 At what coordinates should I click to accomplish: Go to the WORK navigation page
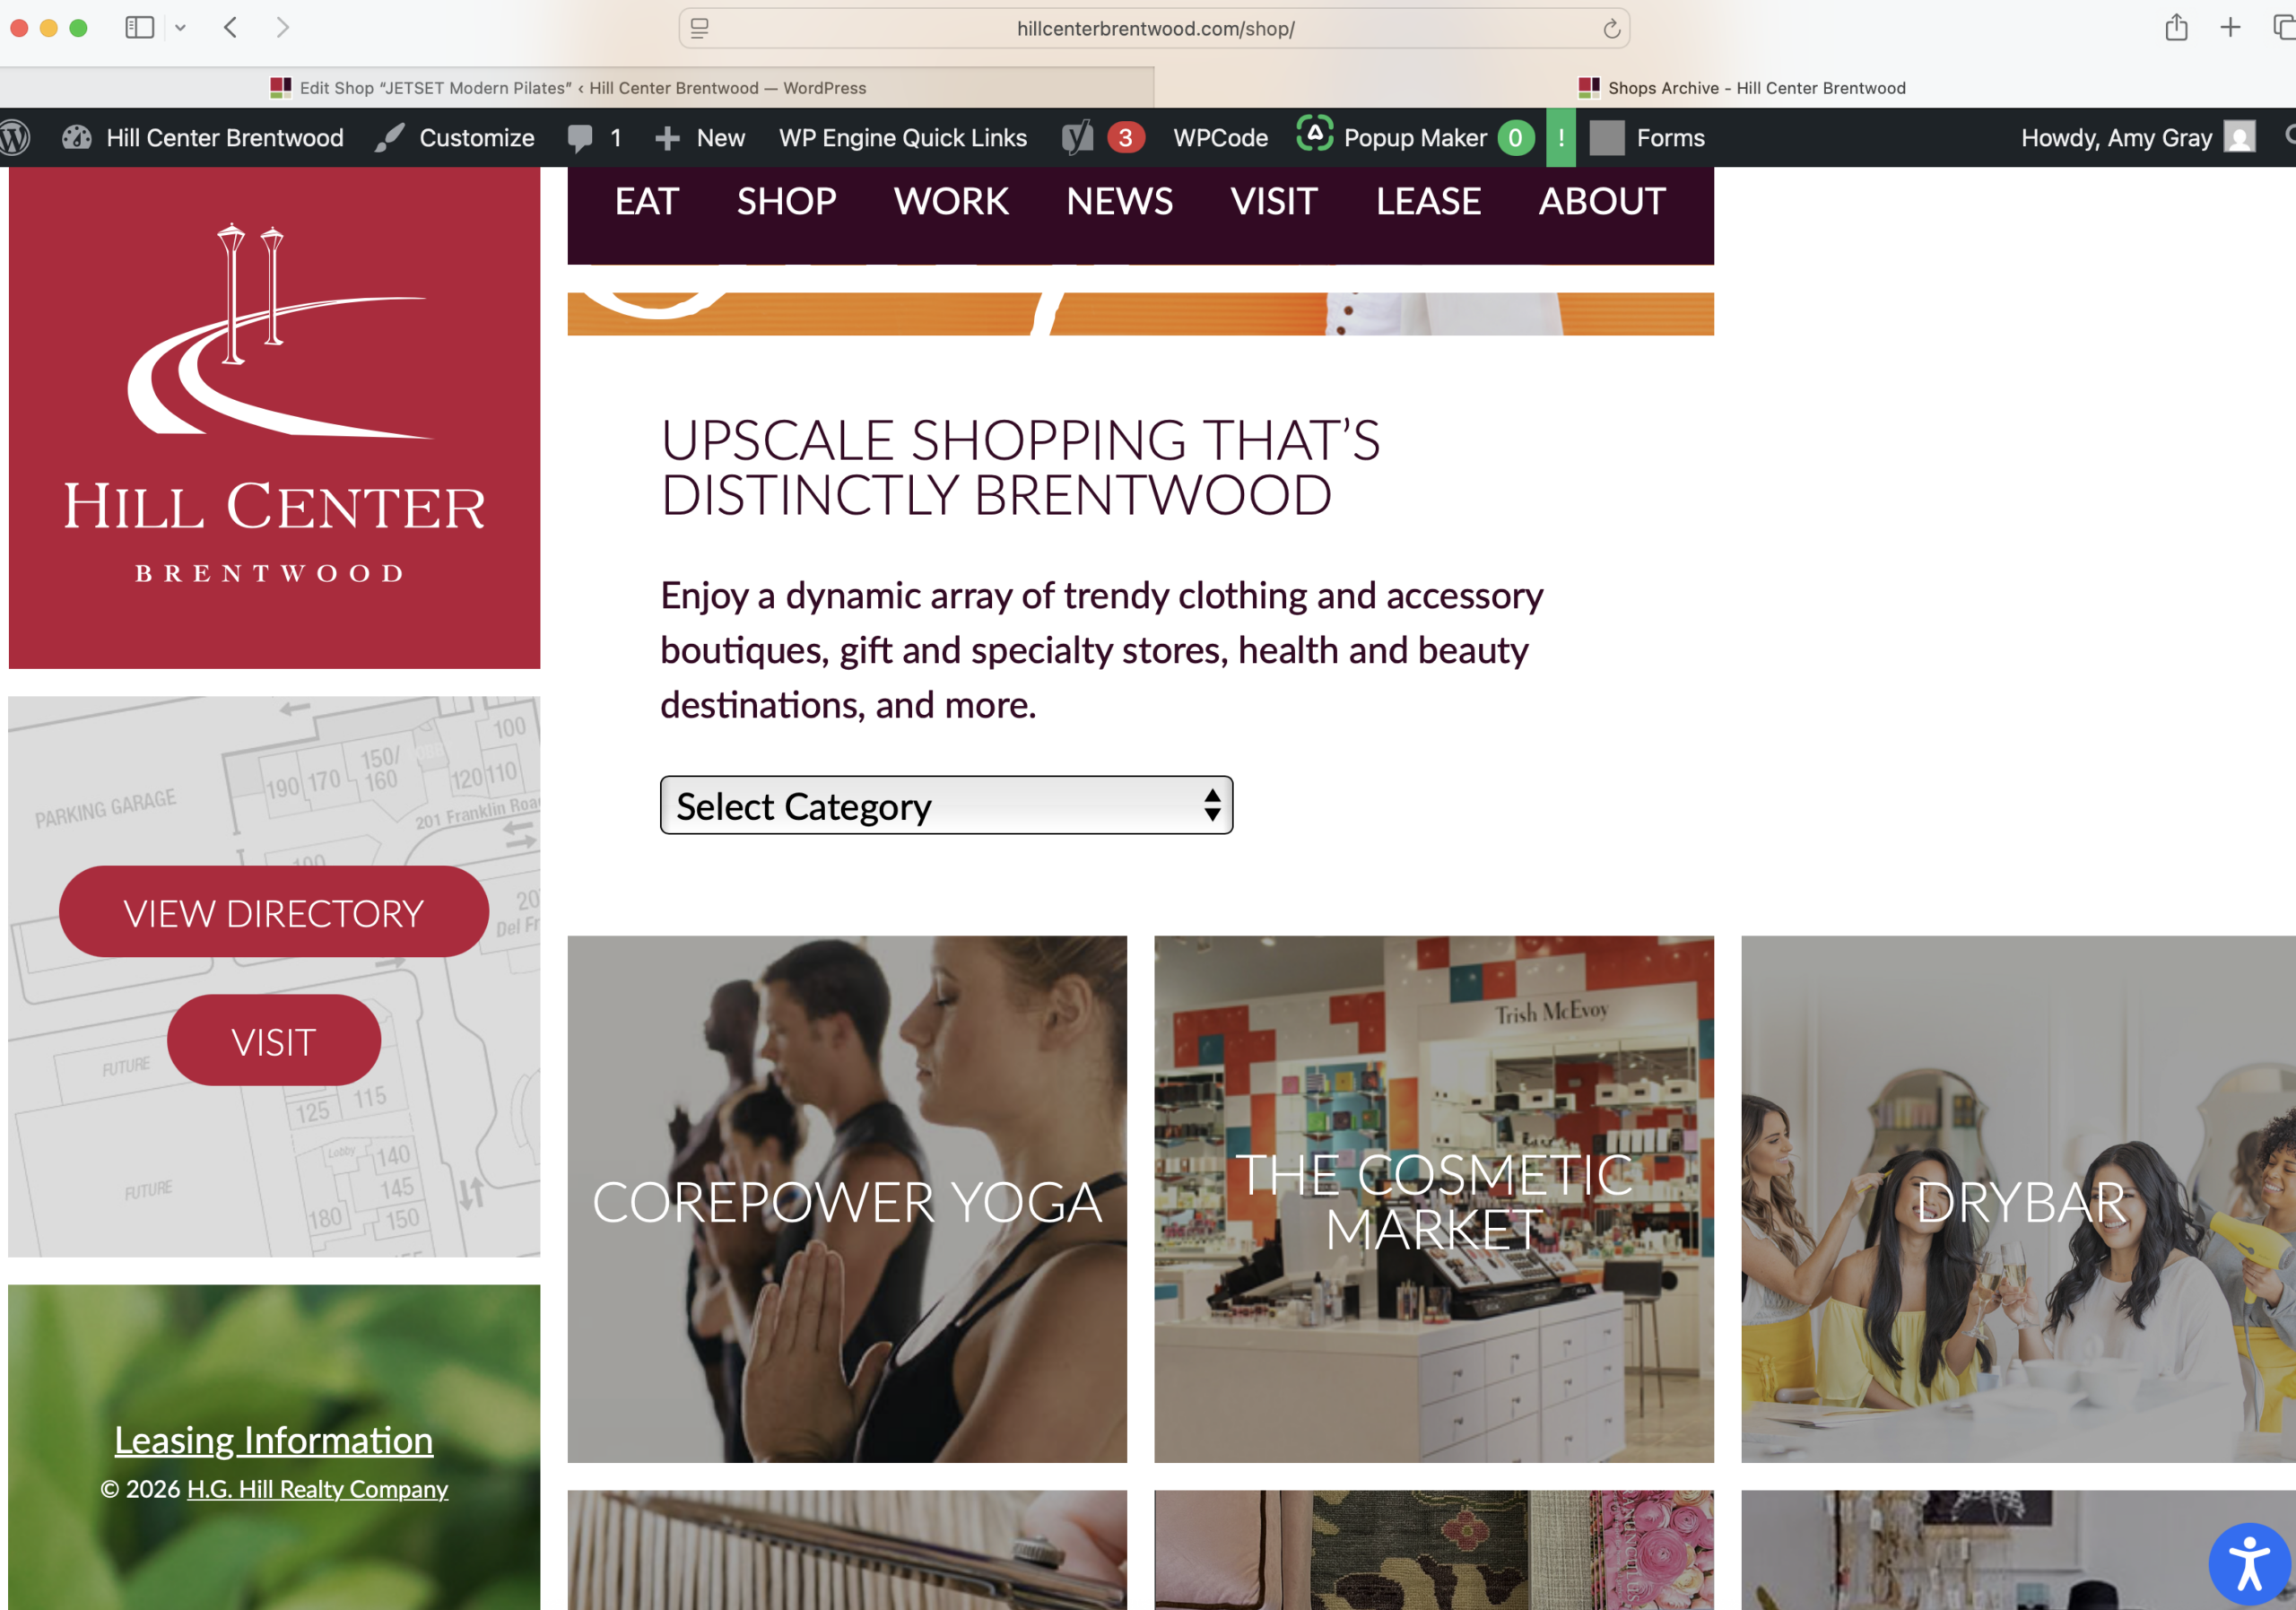(x=951, y=201)
